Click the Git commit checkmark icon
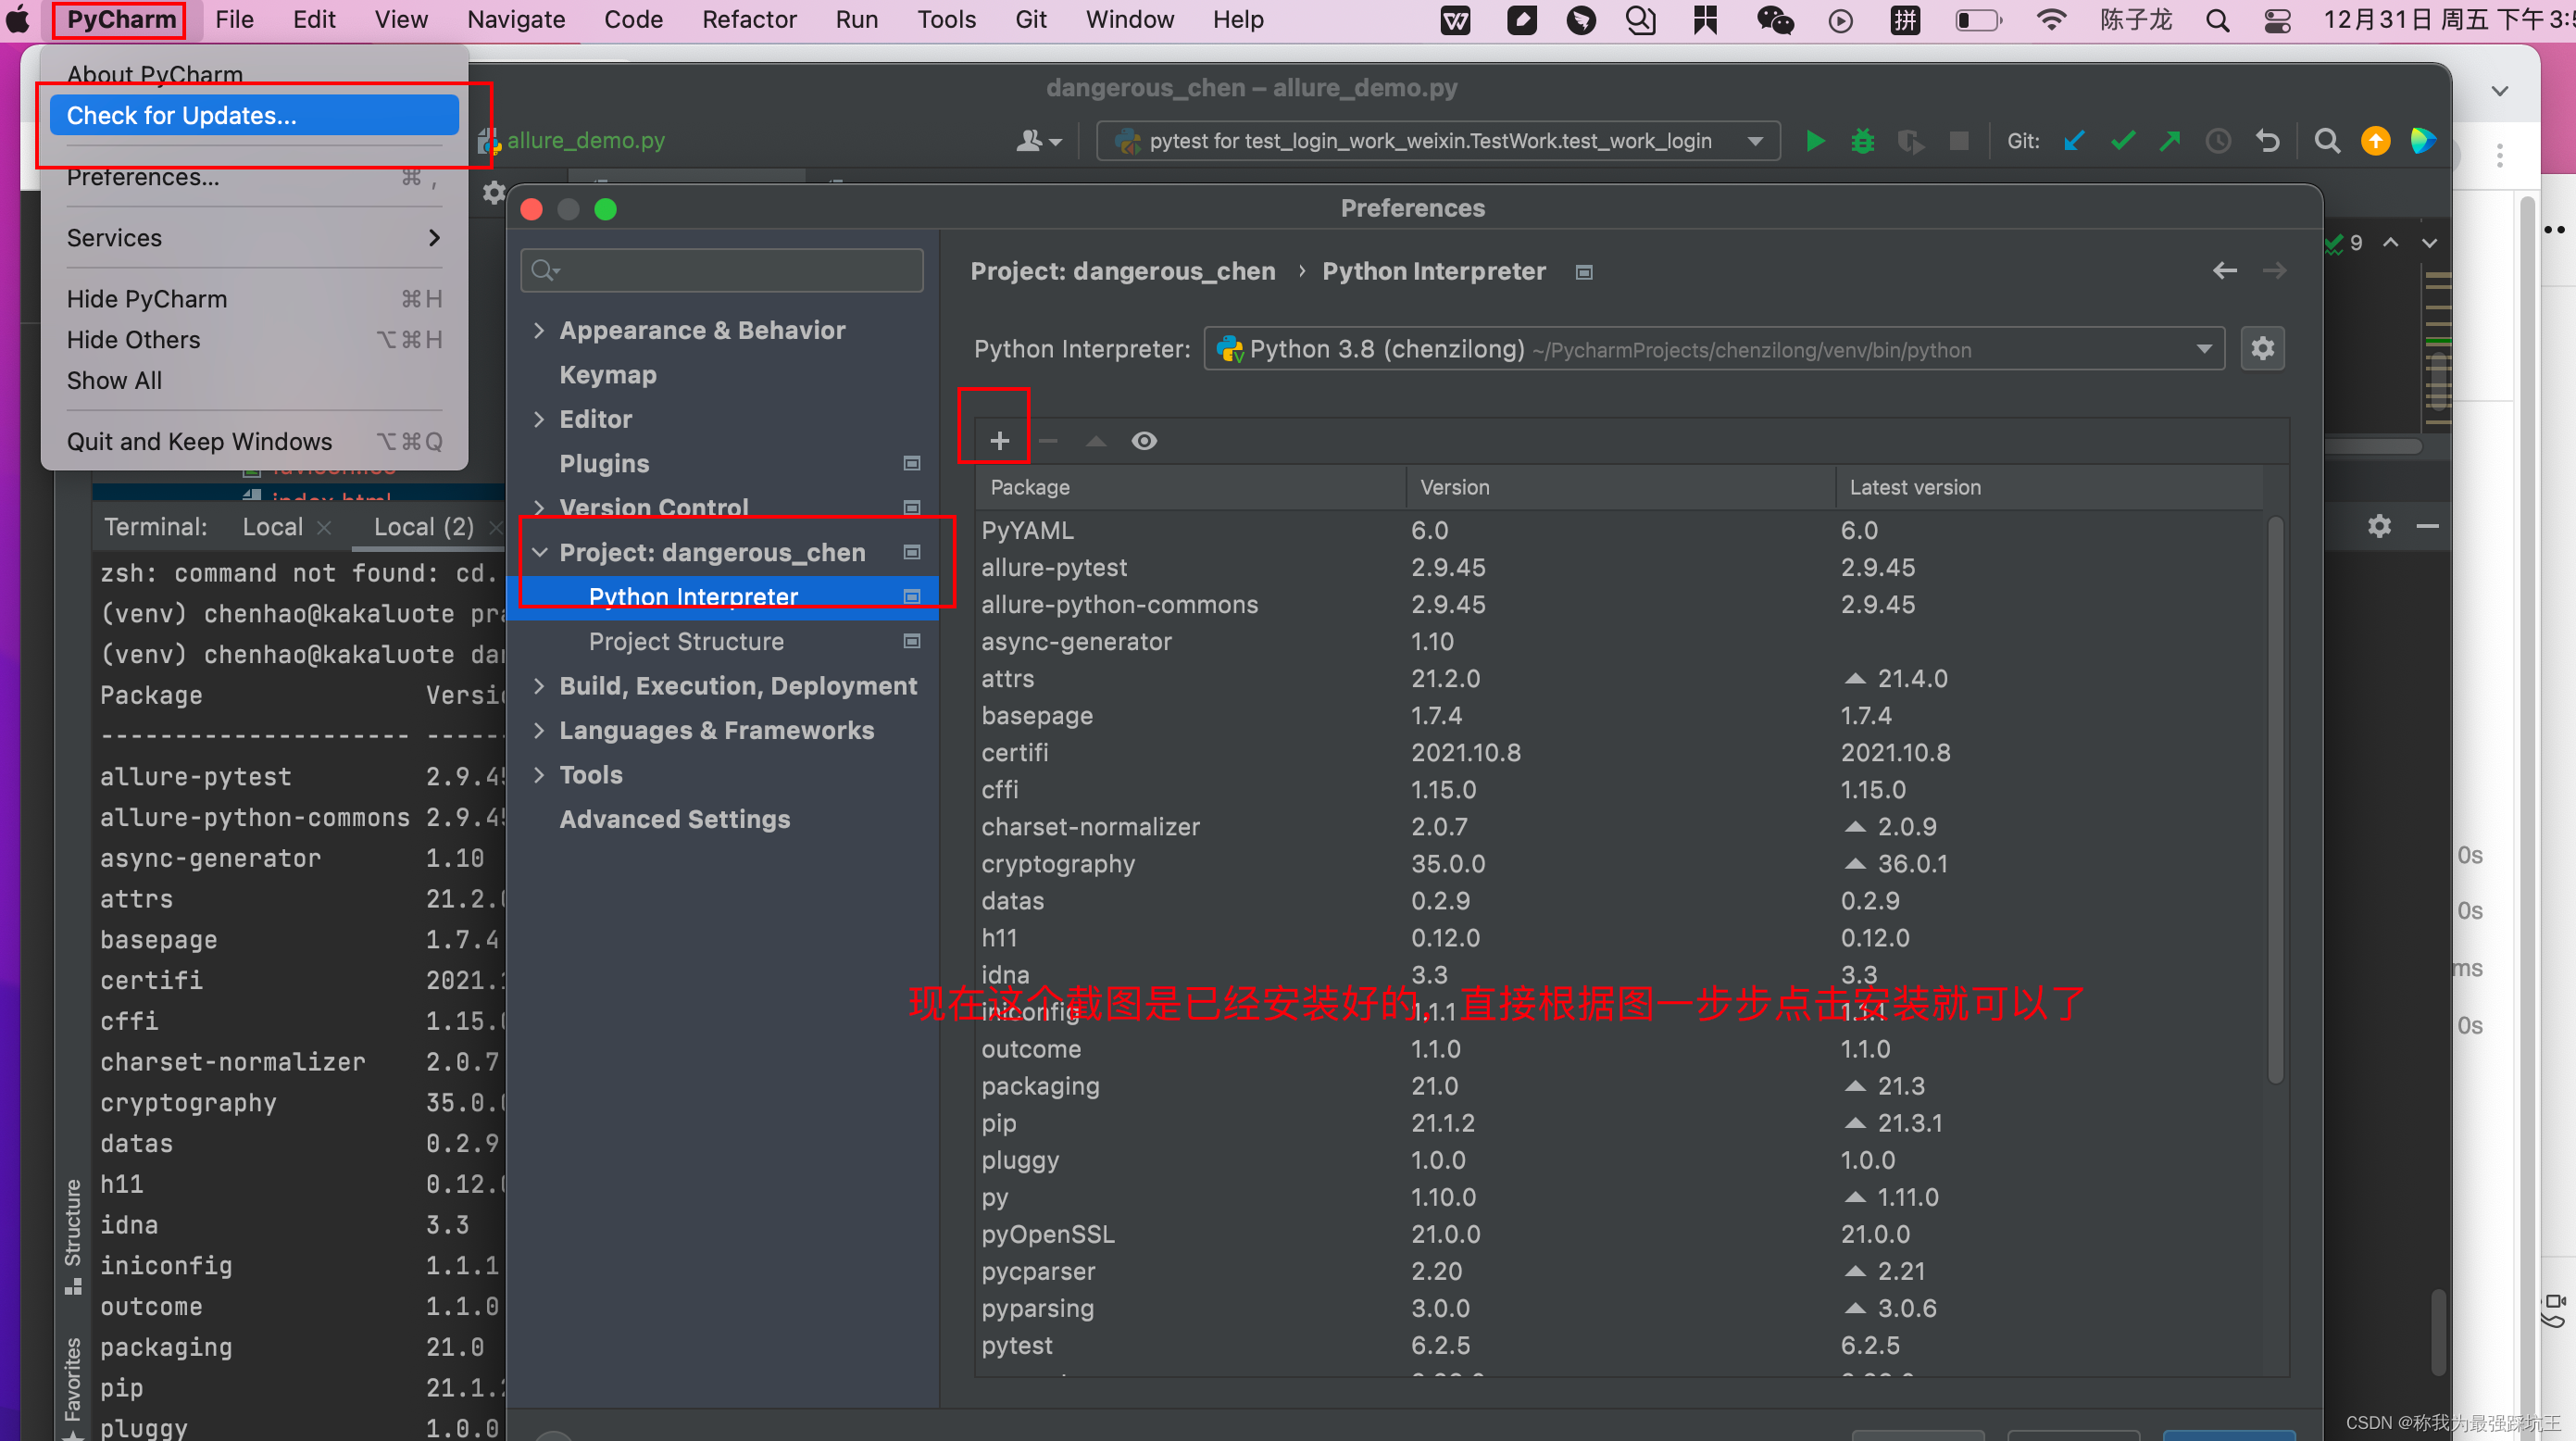This screenshot has height=1441, width=2576. click(2122, 141)
